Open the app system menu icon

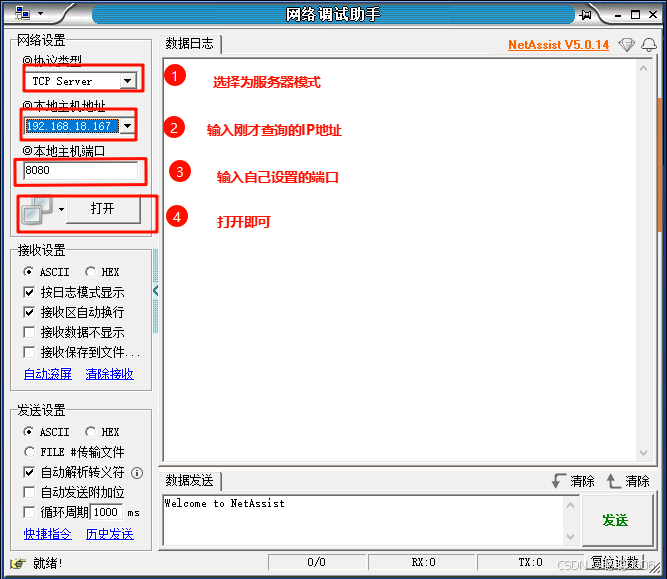click(x=22, y=13)
